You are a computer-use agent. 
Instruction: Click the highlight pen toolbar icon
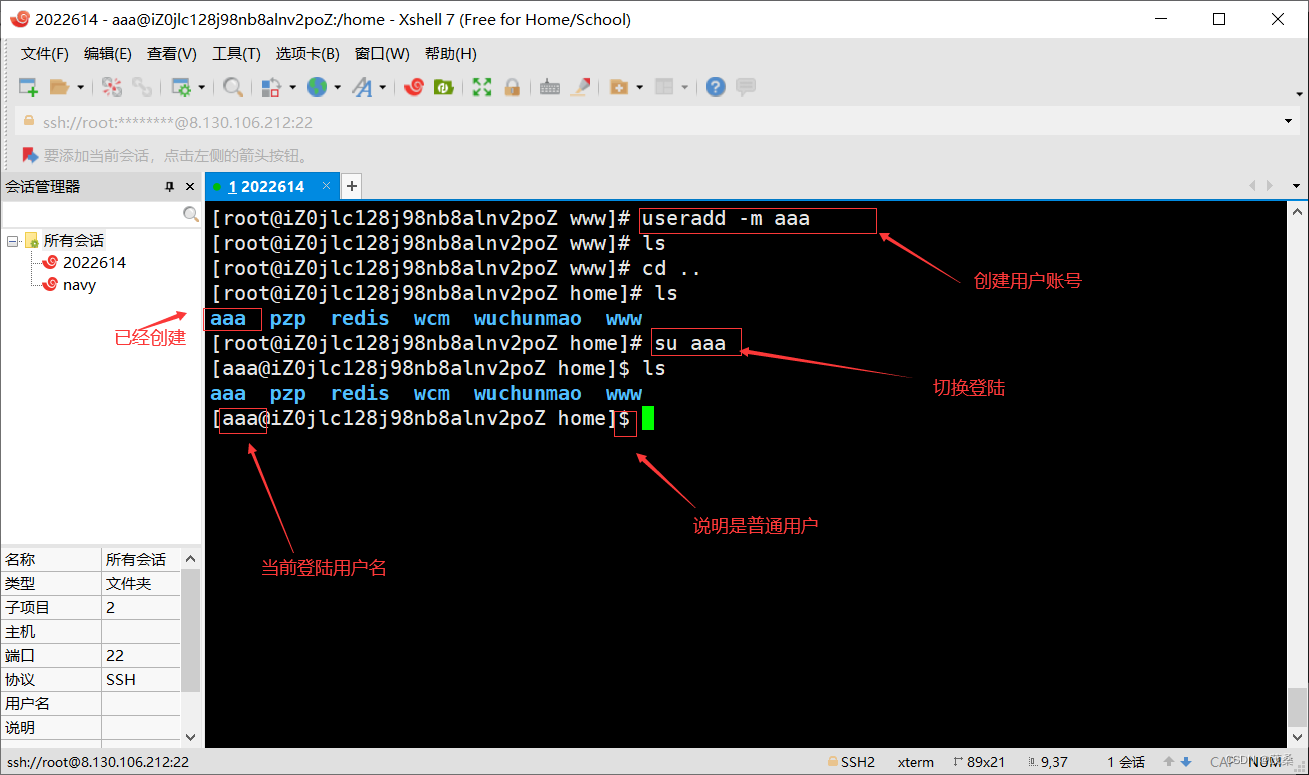click(x=580, y=87)
